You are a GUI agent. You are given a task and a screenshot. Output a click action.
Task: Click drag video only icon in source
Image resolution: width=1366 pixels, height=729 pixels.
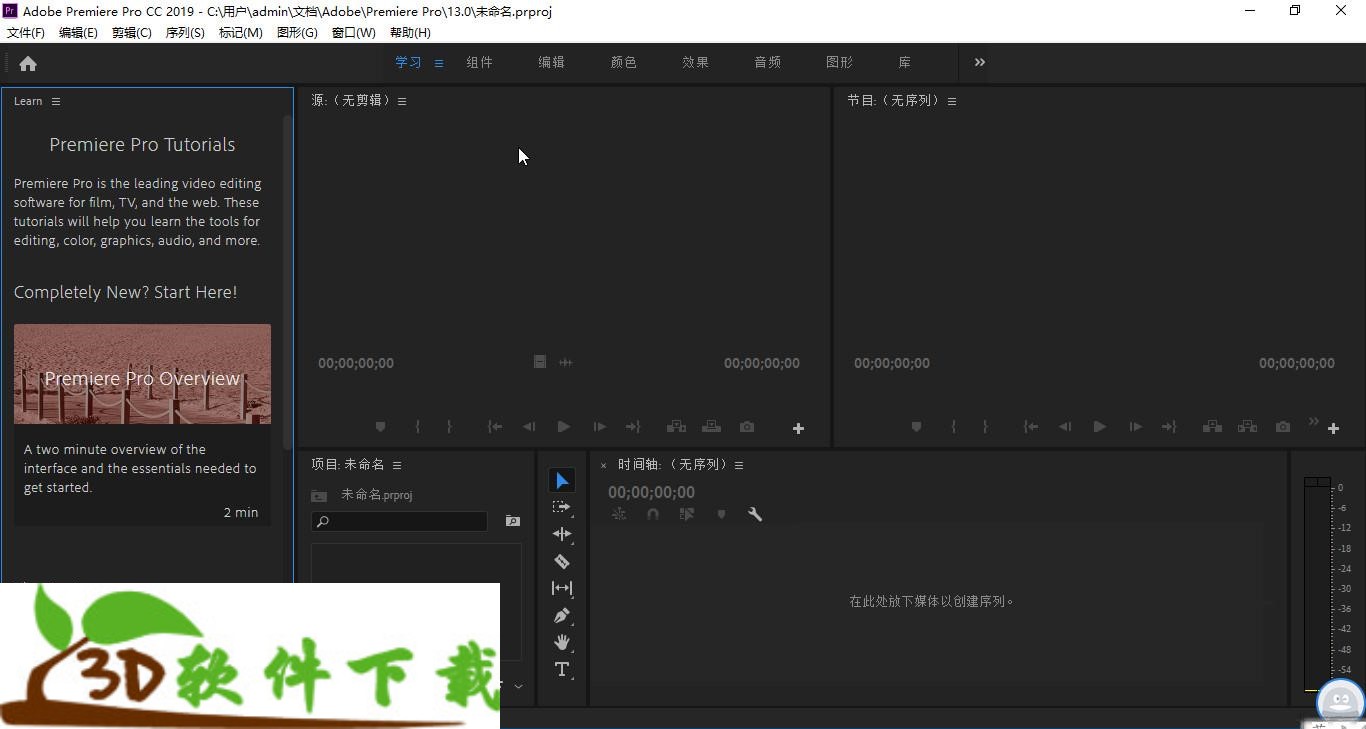click(x=540, y=362)
